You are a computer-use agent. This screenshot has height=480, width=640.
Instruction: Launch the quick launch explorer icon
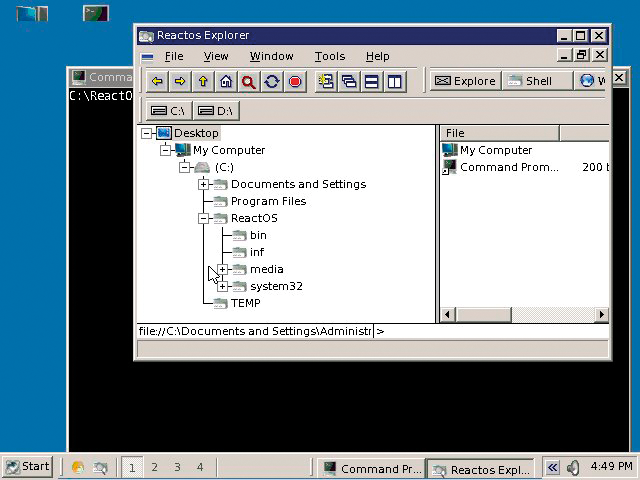click(100, 468)
